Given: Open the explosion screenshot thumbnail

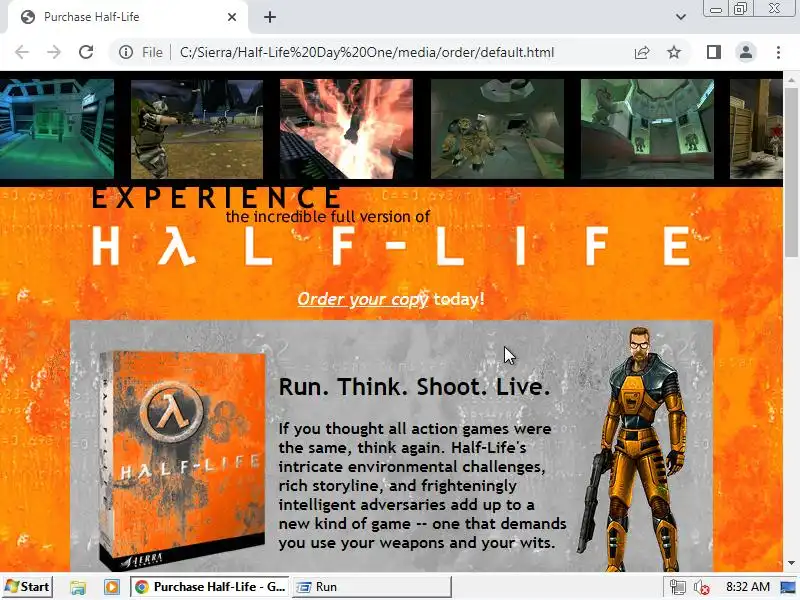Looking at the screenshot, I should click(346, 129).
